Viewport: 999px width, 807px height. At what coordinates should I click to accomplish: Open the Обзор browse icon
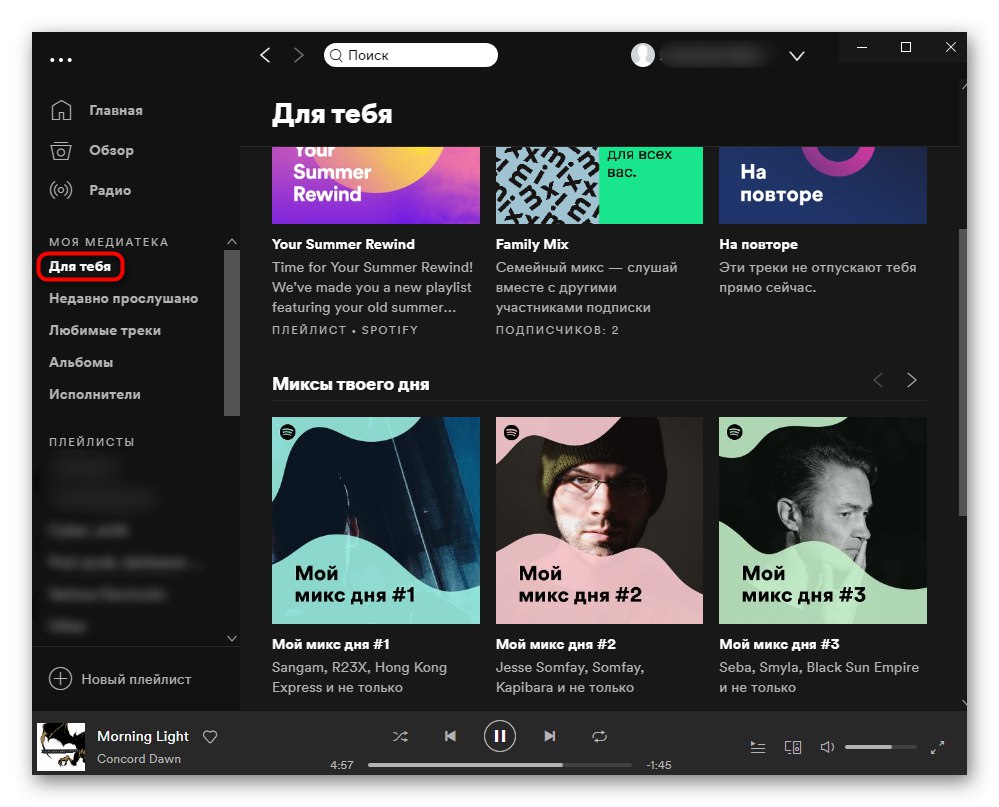tap(61, 150)
